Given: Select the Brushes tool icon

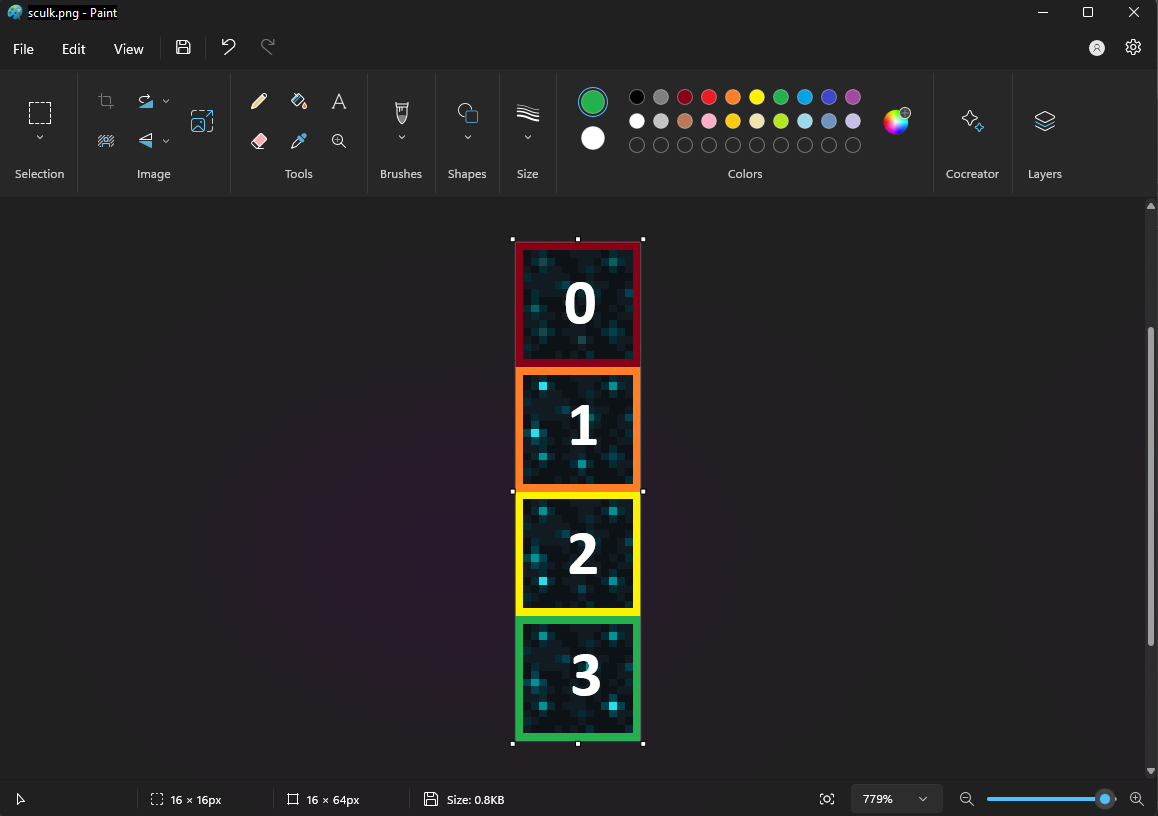Looking at the screenshot, I should coord(402,113).
